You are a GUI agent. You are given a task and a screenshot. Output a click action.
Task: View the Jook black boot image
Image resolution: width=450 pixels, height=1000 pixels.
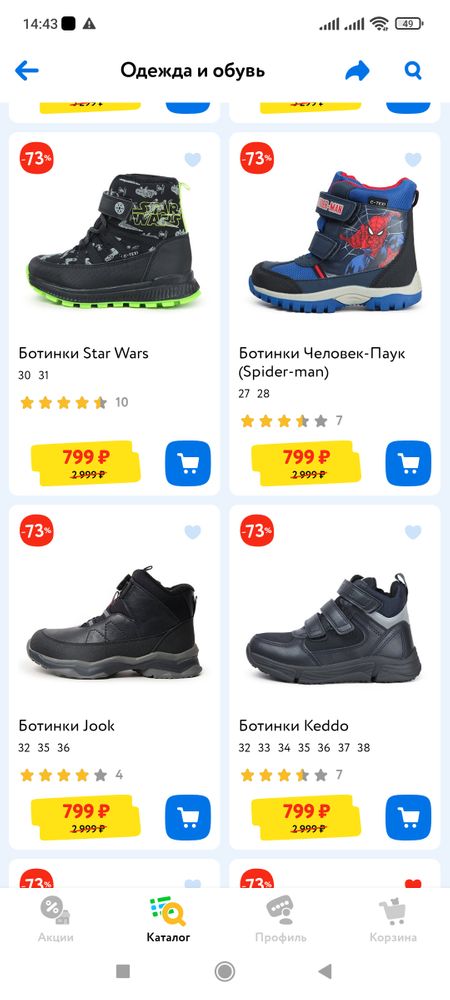point(114,622)
